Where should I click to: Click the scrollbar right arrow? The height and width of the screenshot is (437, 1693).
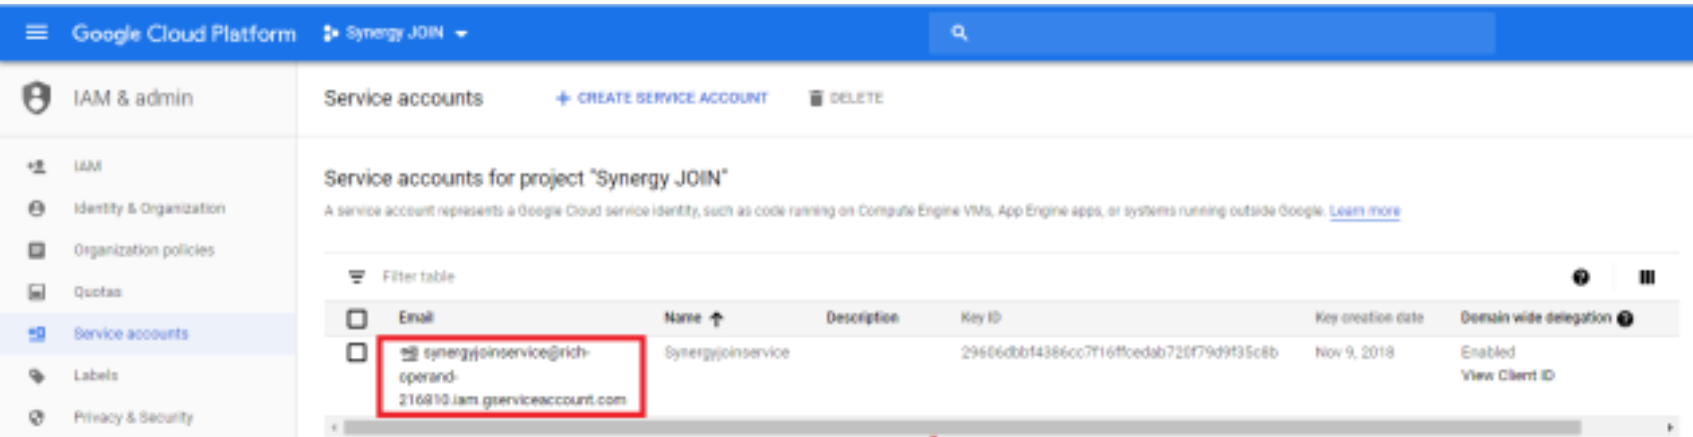1669,428
